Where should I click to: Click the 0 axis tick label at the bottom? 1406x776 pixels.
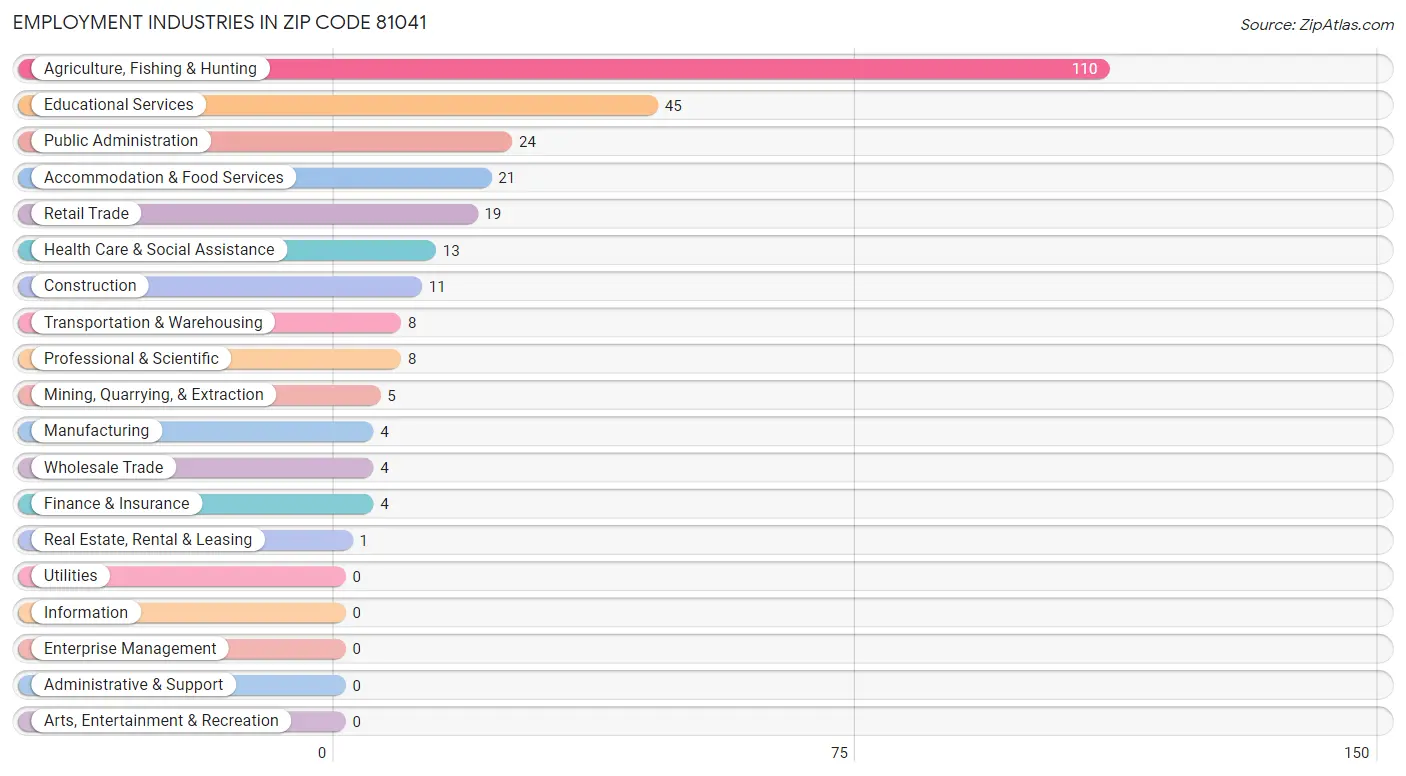(x=322, y=753)
